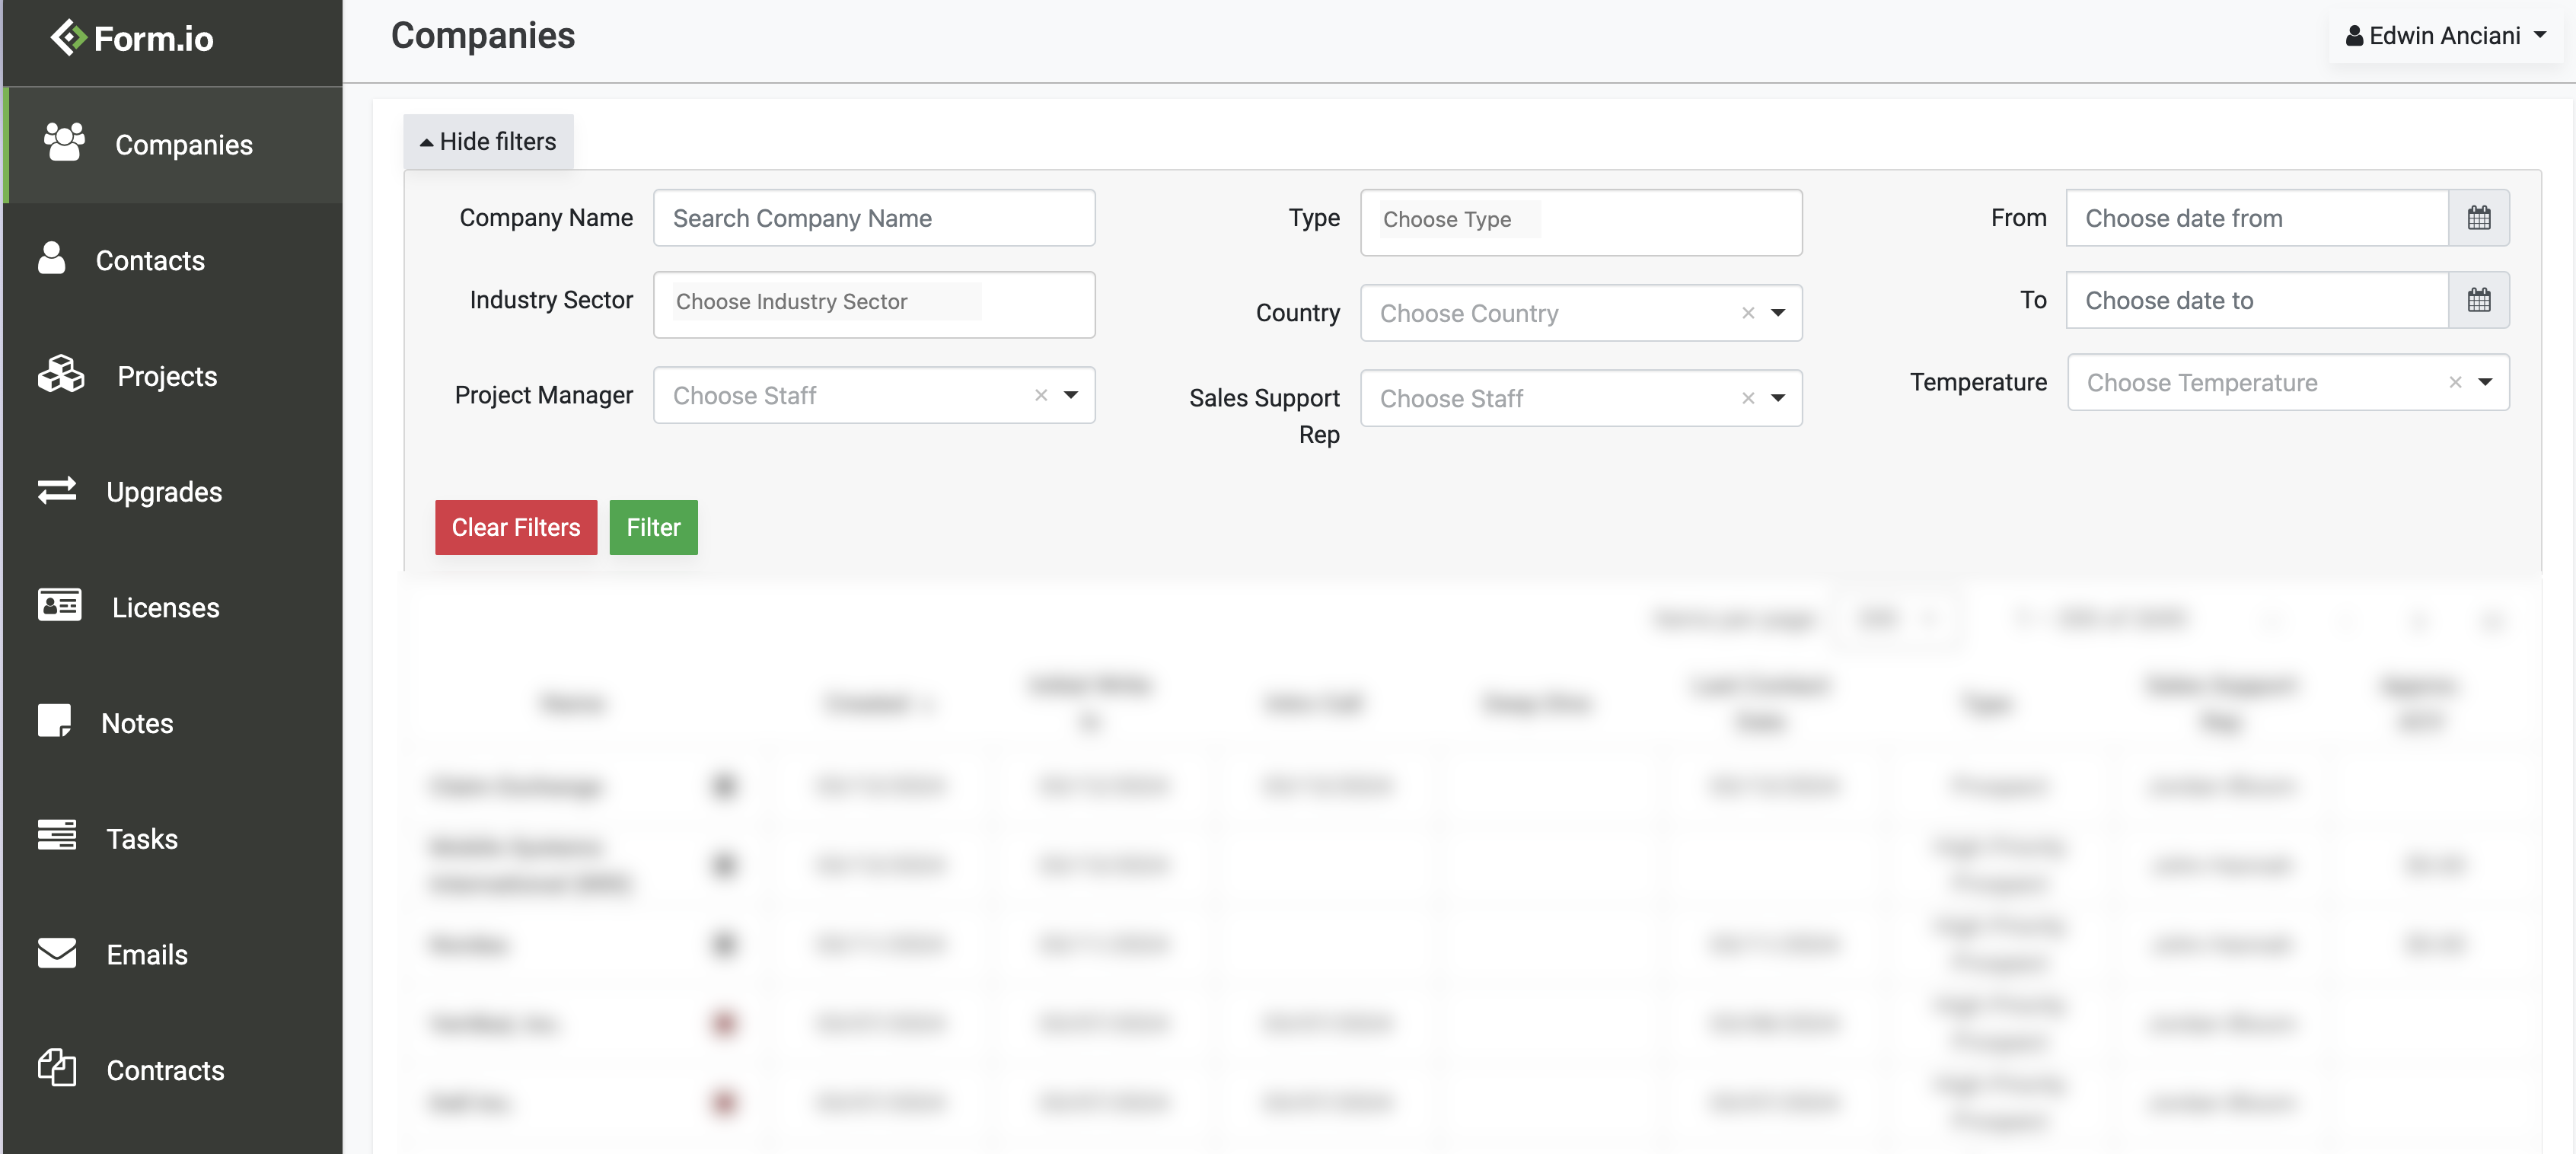Click the Contracts copy icon
The width and height of the screenshot is (2576, 1154).
coord(57,1068)
